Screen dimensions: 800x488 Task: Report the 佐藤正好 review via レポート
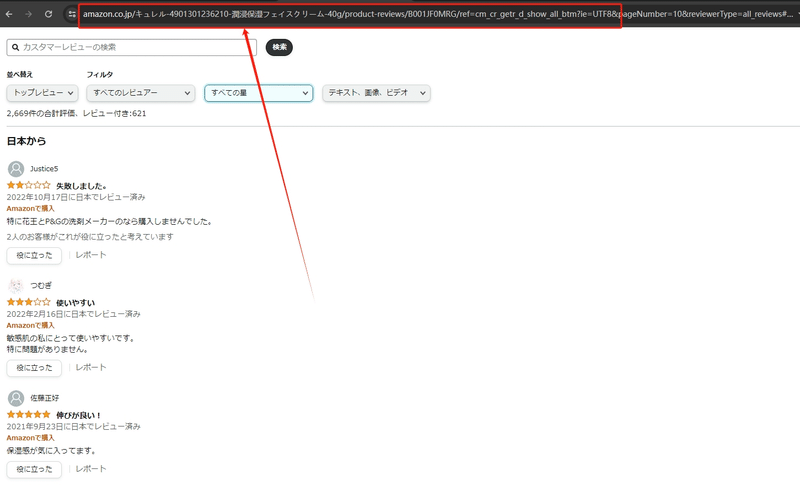pyautogui.click(x=91, y=469)
